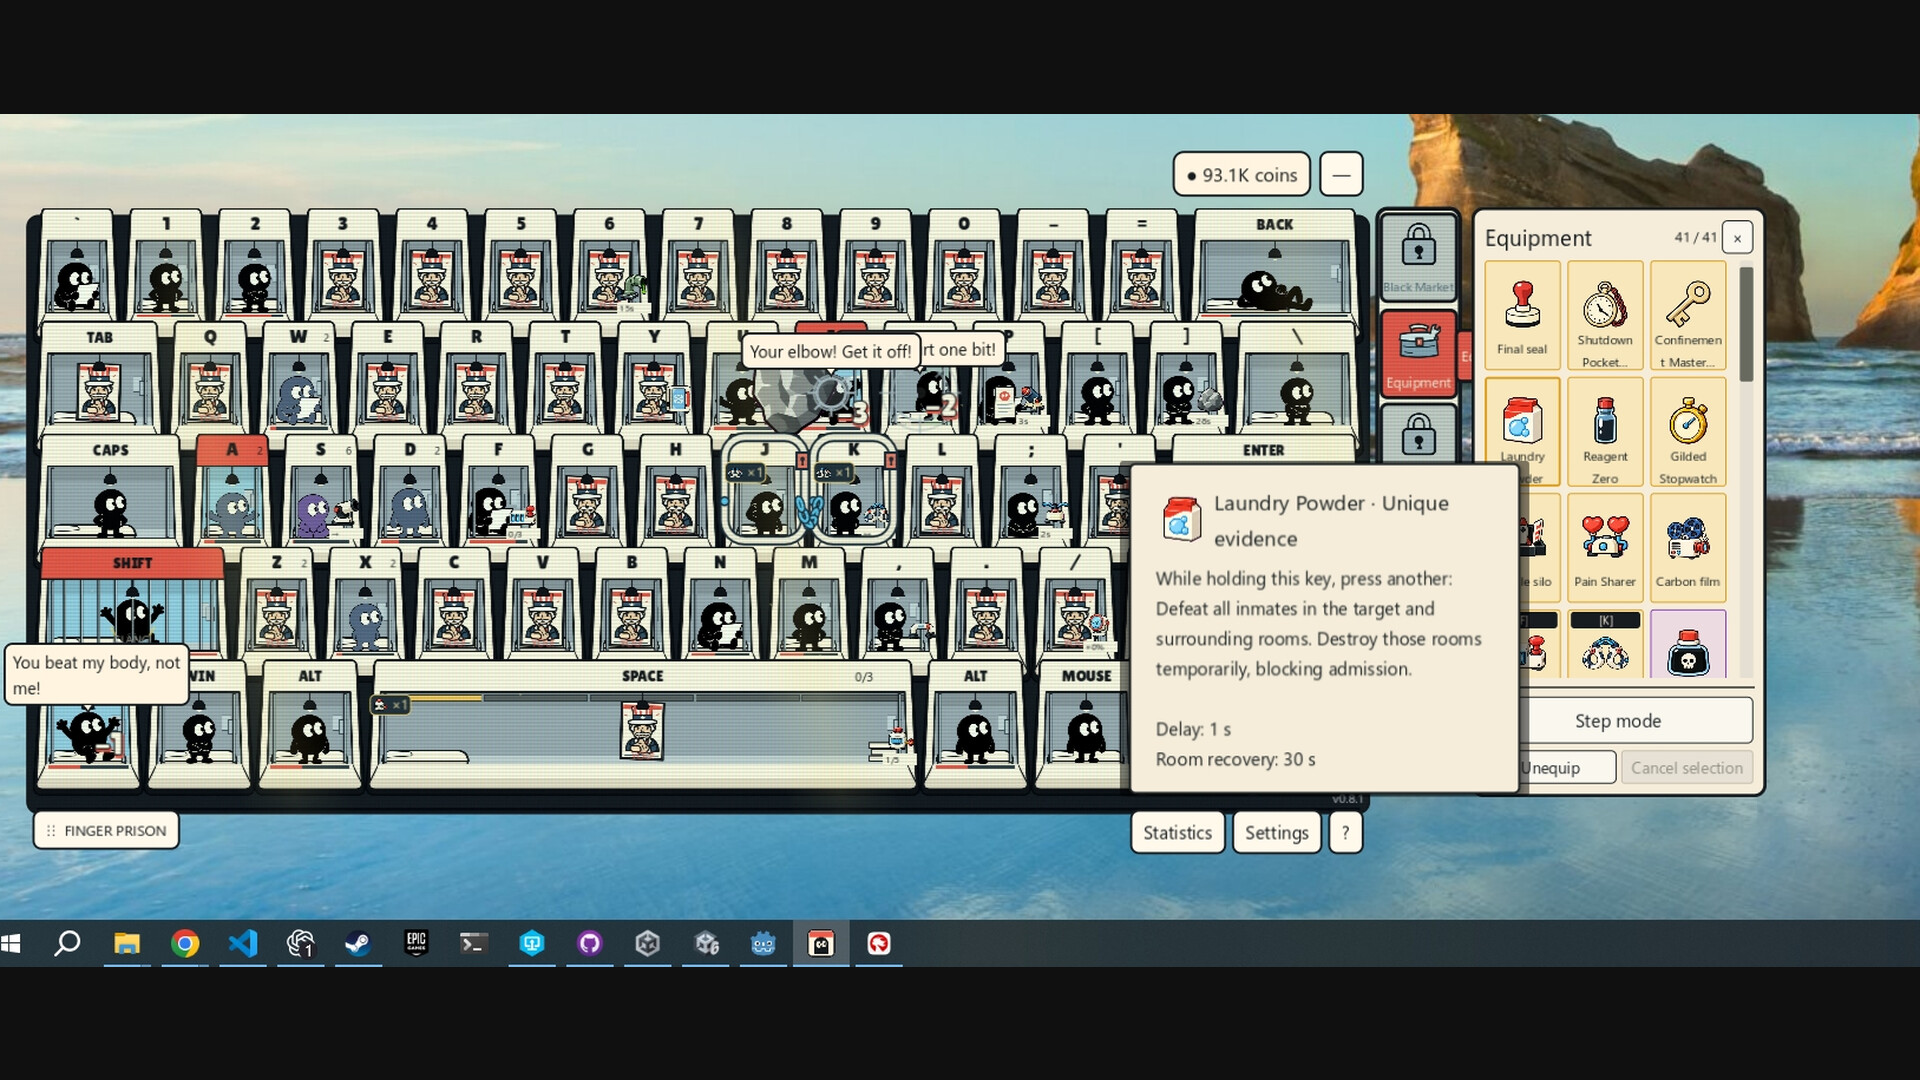Open GitHub Desktop from the taskbar

[x=590, y=943]
